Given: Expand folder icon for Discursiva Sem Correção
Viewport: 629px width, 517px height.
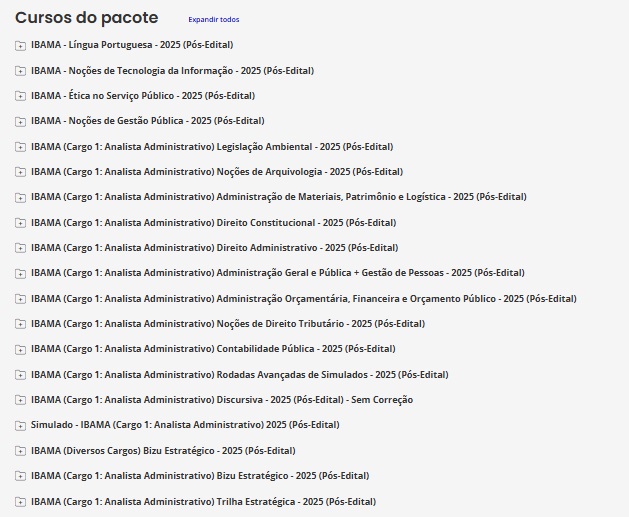Looking at the screenshot, I should [20, 400].
